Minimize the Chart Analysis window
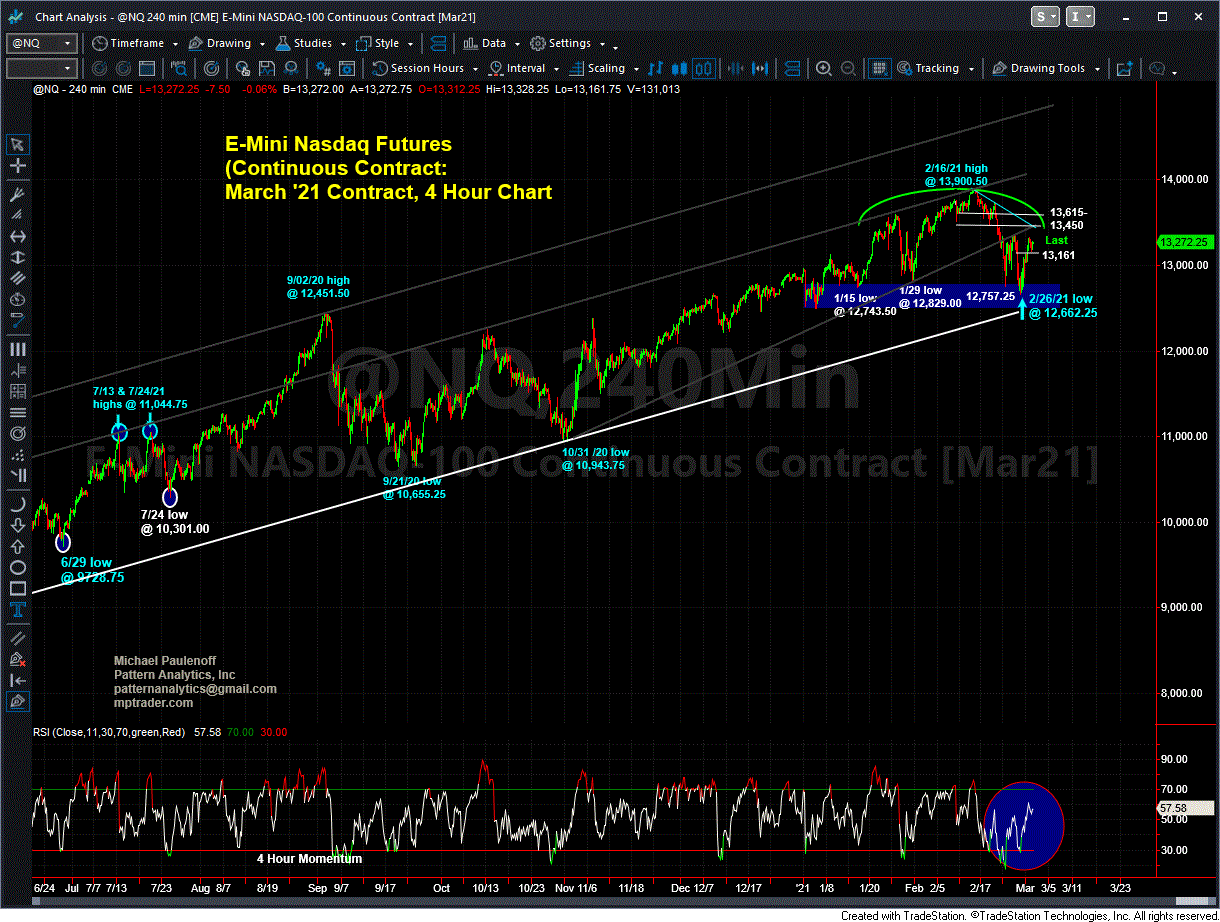Image resolution: width=1220 pixels, height=922 pixels. [1128, 17]
